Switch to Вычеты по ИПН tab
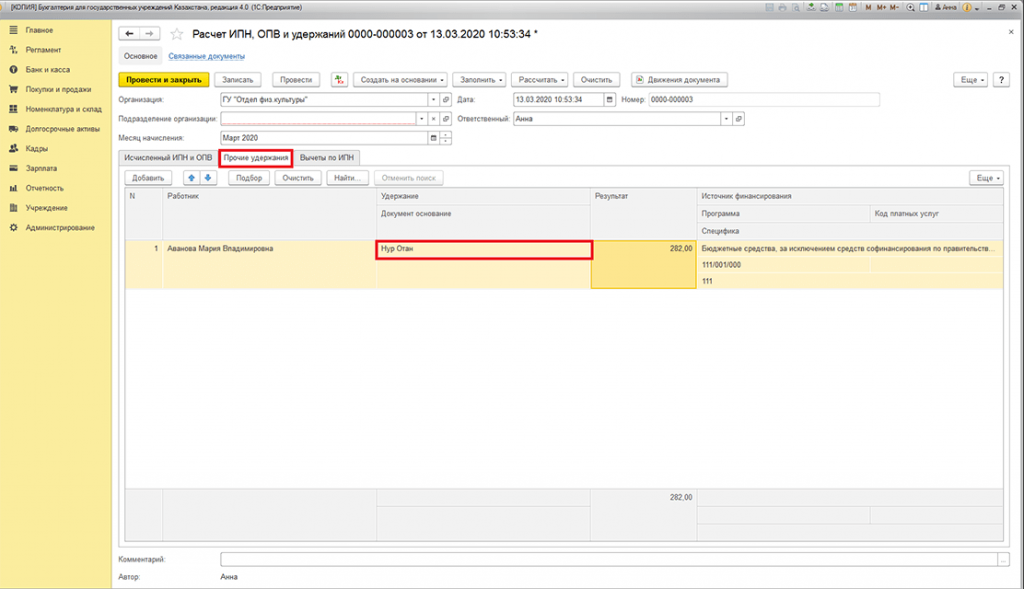This screenshot has width=1024, height=589. [326, 158]
